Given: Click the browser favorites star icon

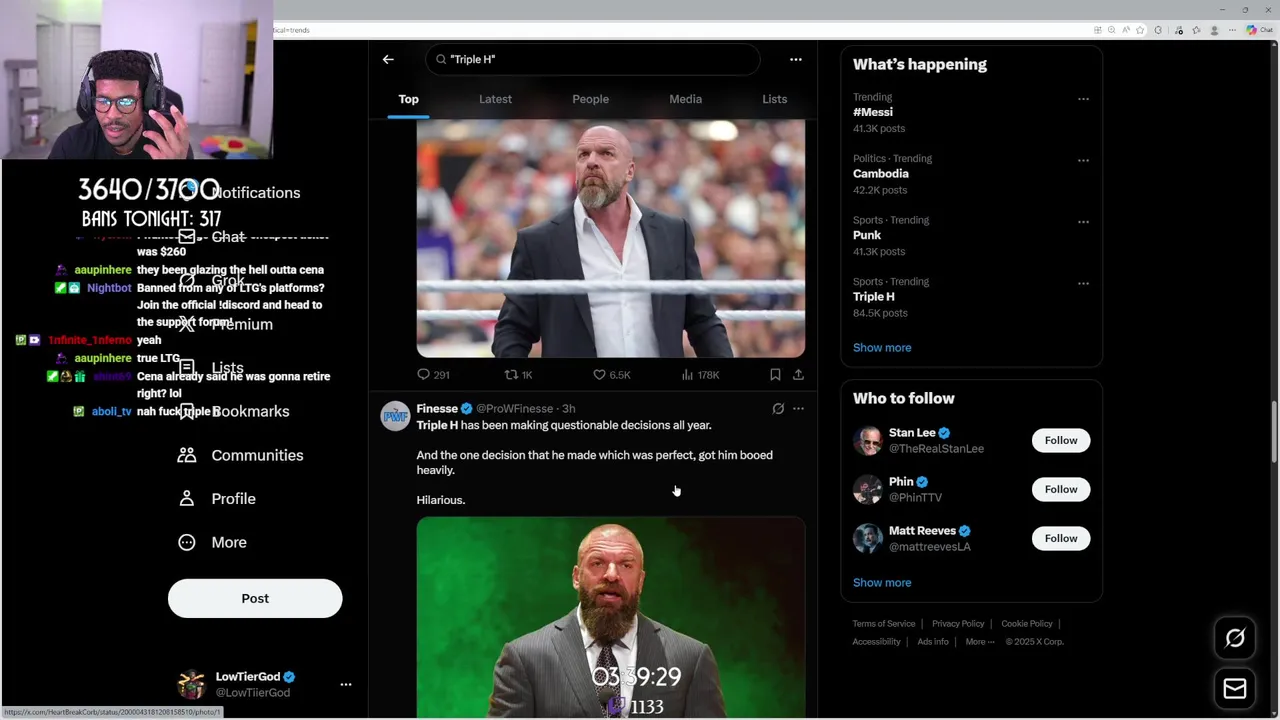Looking at the screenshot, I should coord(1140,30).
